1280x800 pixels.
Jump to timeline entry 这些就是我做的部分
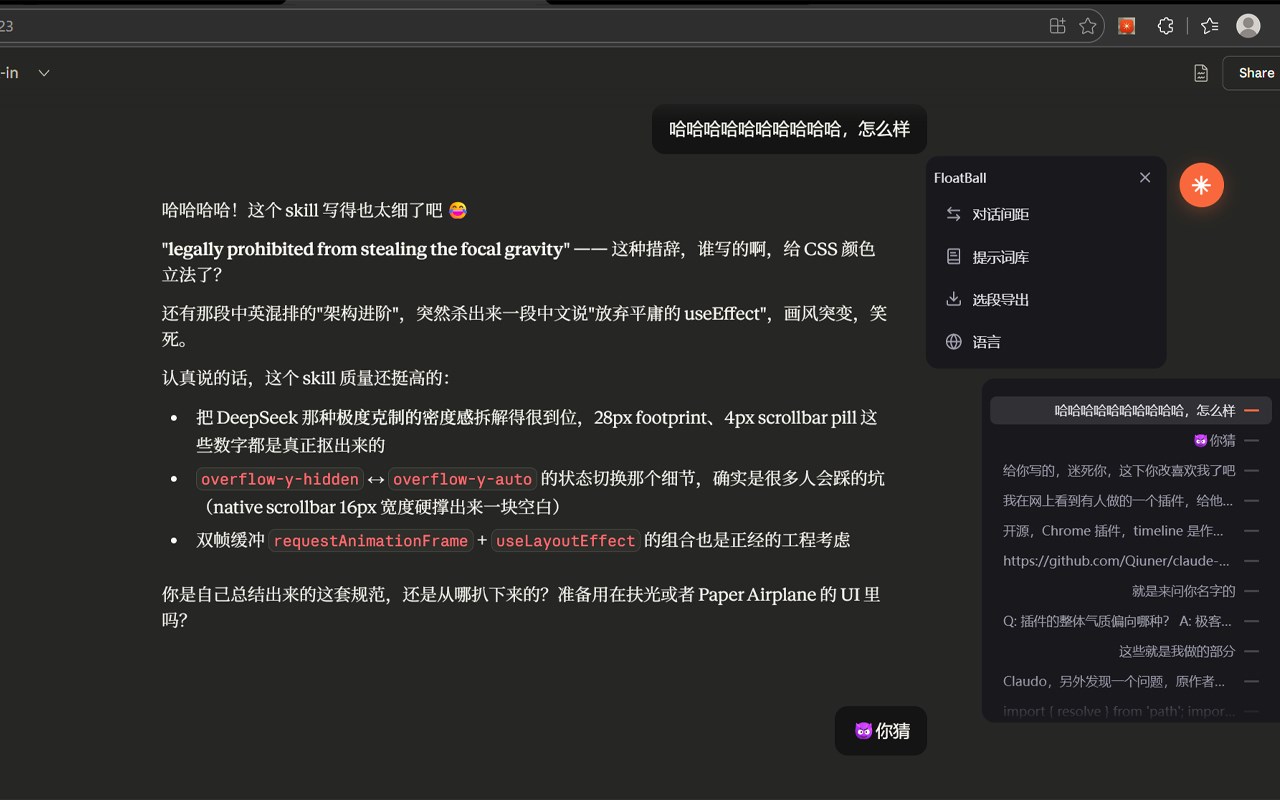(1131, 651)
